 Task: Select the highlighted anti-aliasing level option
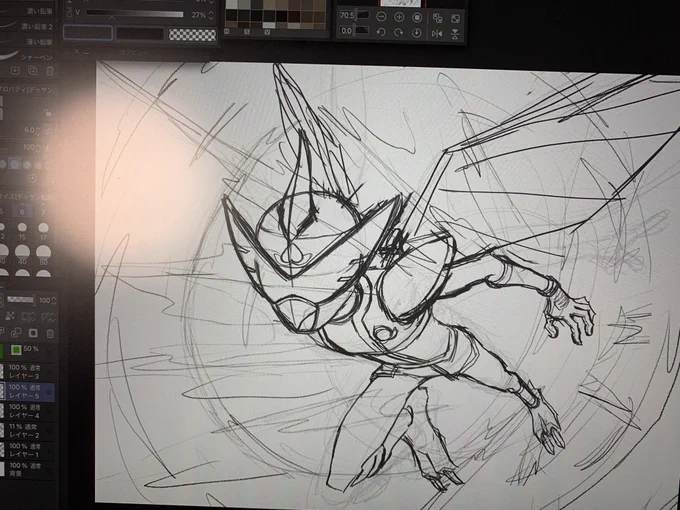(x=15, y=164)
